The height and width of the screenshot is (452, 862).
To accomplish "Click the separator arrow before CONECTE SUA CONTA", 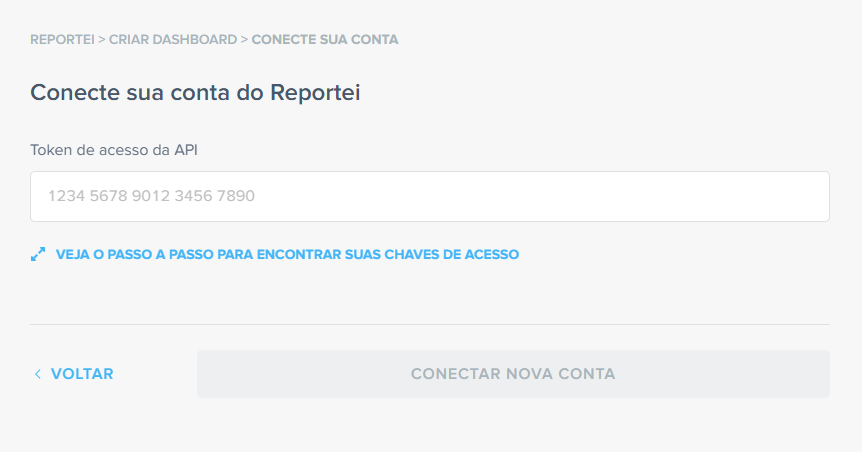I will [x=244, y=40].
